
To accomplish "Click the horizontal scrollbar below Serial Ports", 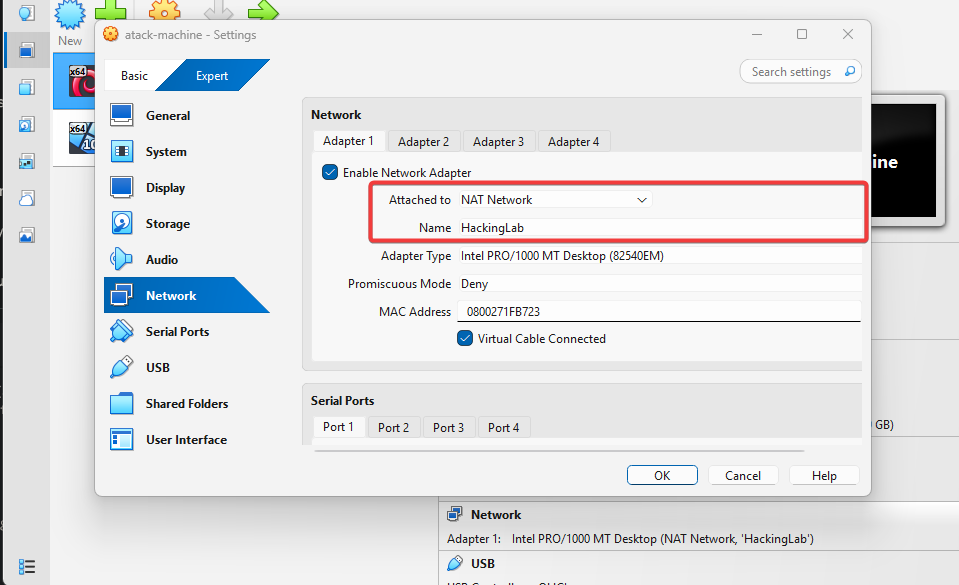I will [x=559, y=451].
